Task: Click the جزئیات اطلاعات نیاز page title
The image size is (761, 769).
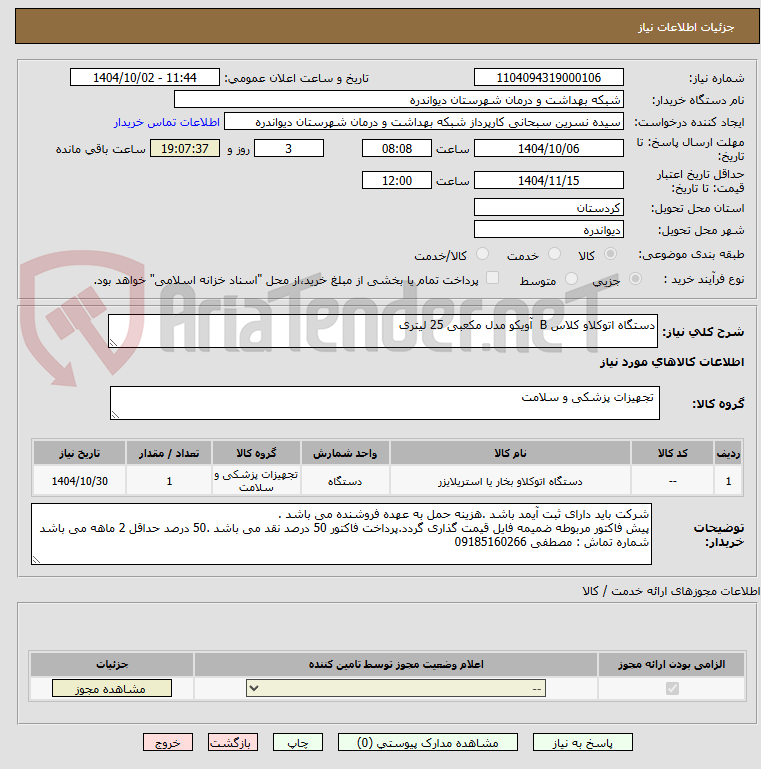Action: (685, 27)
